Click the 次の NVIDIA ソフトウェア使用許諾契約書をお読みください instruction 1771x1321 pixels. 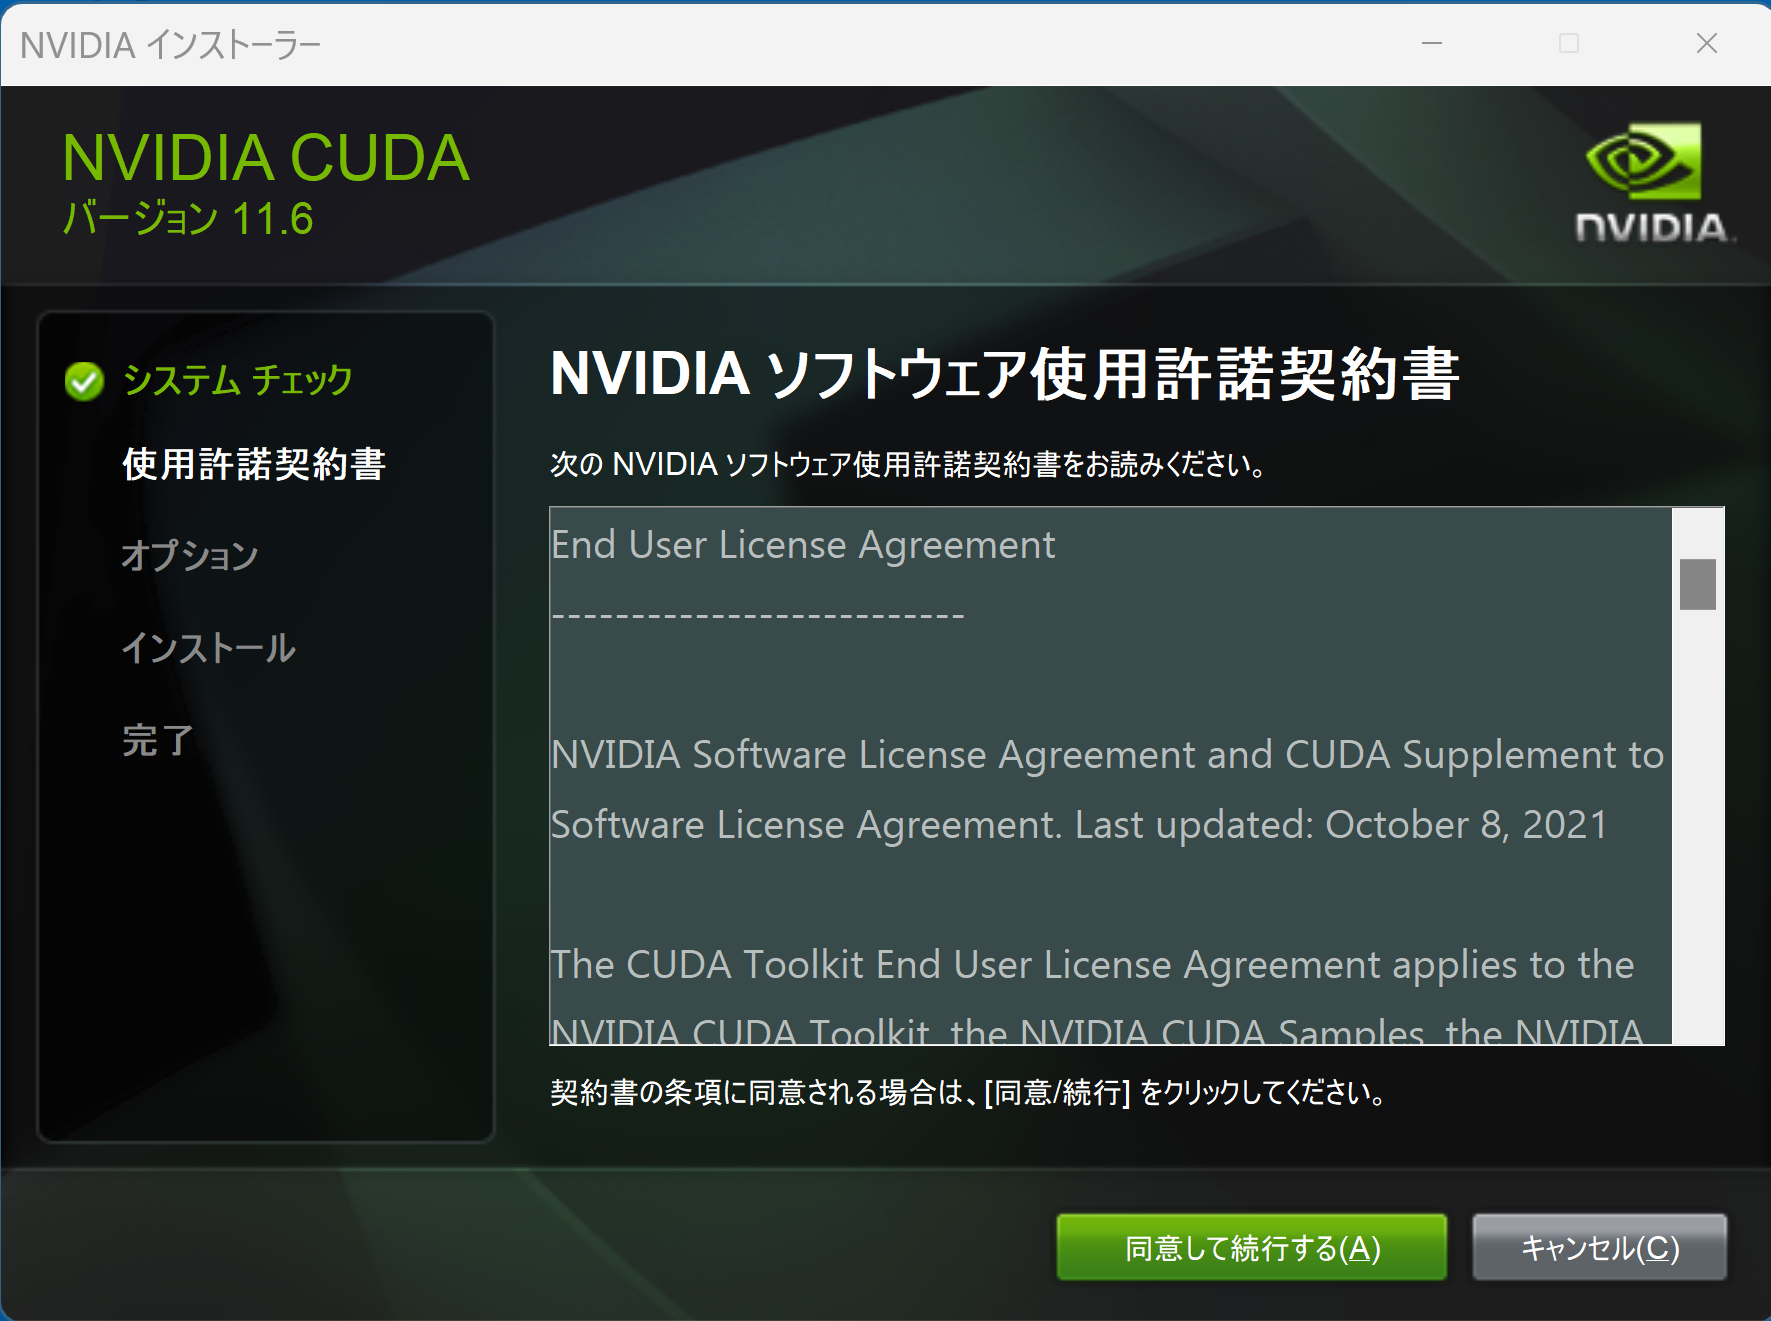pyautogui.click(x=908, y=464)
